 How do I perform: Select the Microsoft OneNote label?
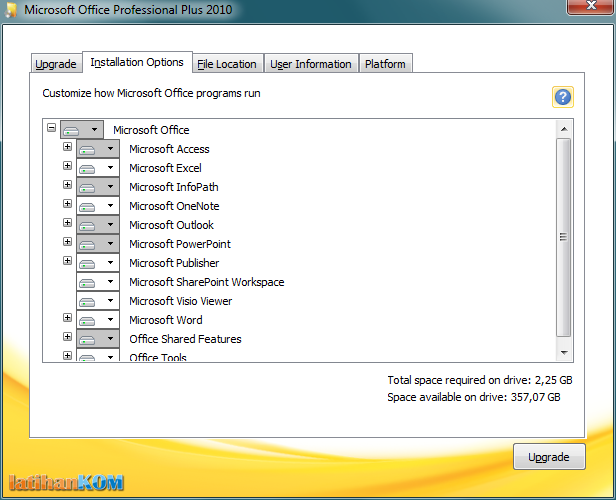[x=174, y=206]
